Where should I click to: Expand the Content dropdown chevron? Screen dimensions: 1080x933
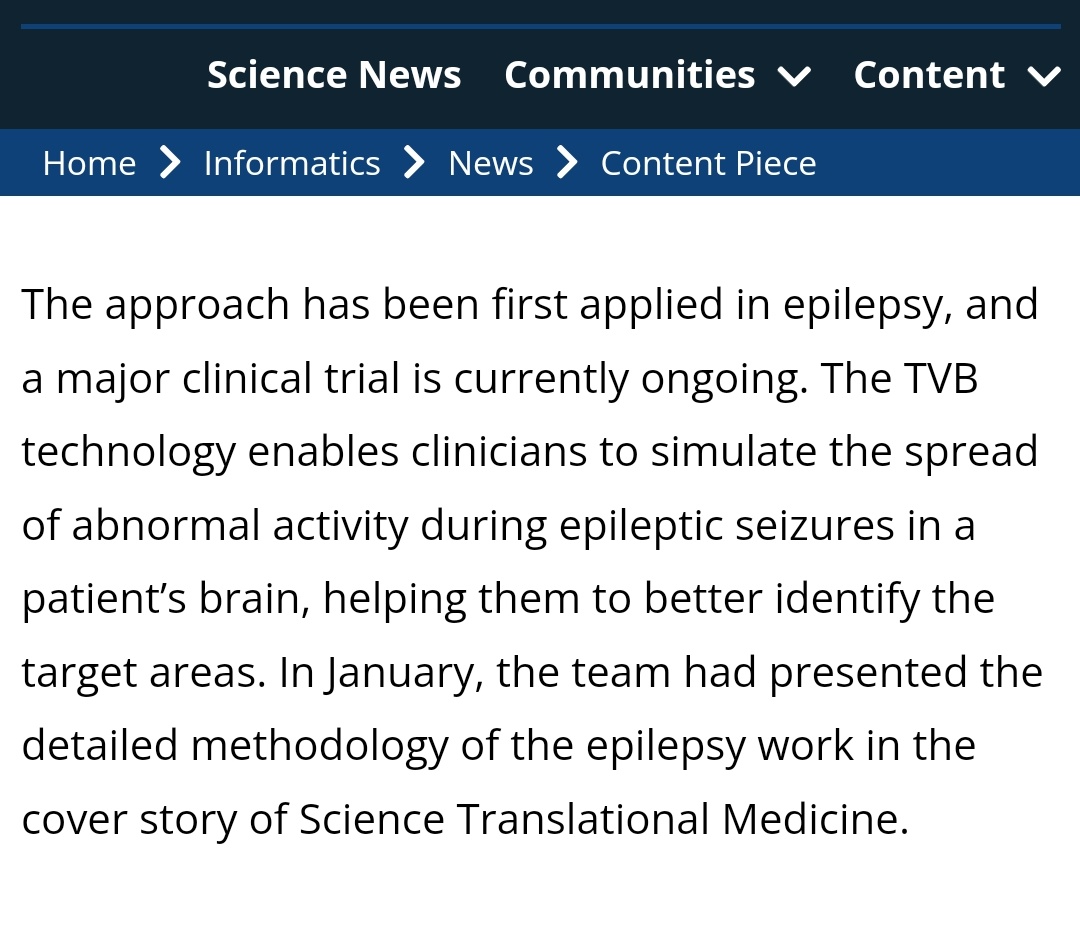(x=1044, y=76)
